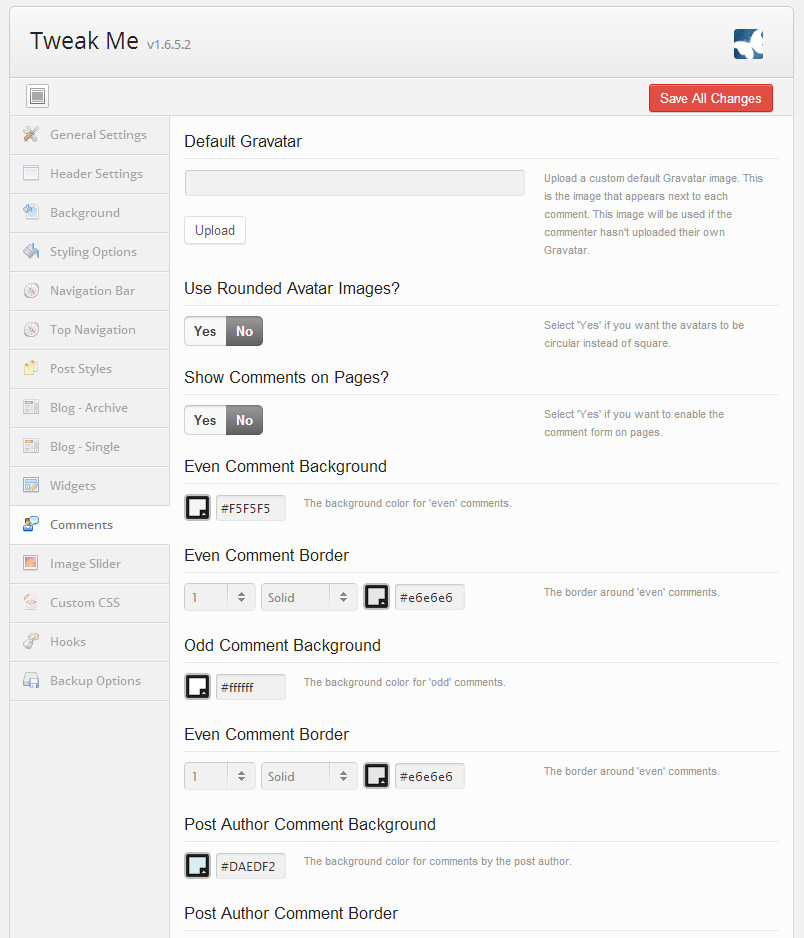Click the Hooks icon in sidebar

31,641
